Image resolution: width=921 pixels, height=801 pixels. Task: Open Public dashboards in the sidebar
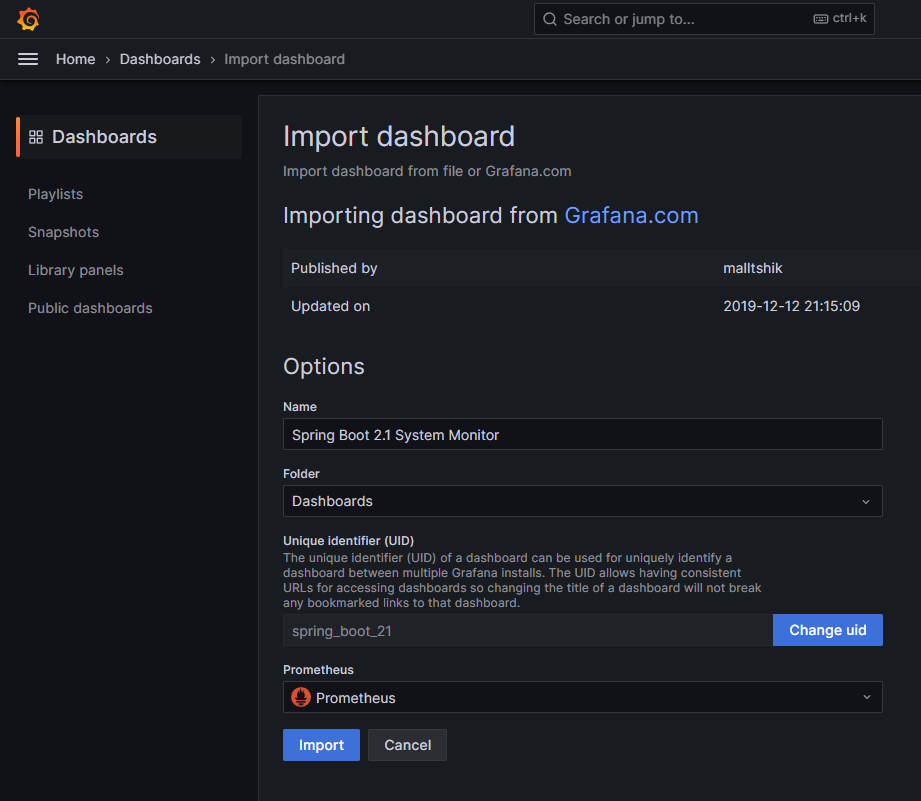coord(90,308)
